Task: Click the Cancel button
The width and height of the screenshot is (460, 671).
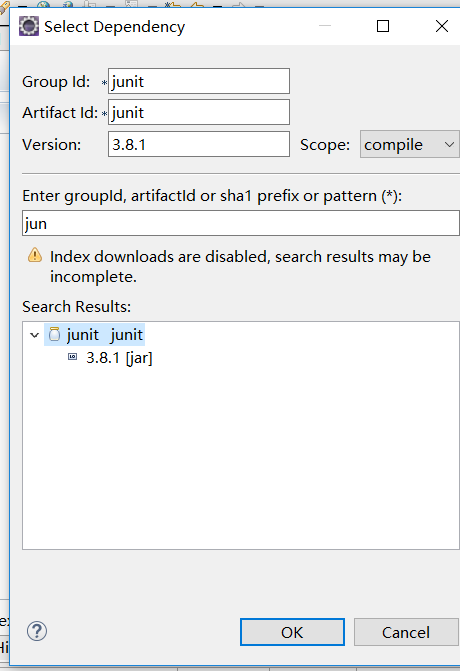Action: pos(406,632)
